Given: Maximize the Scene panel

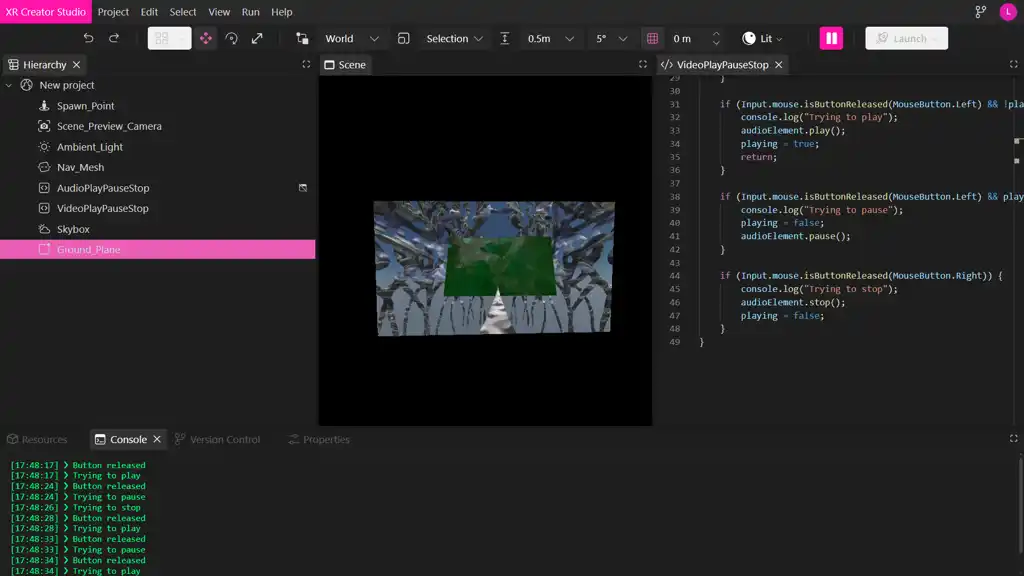Looking at the screenshot, I should 643,64.
